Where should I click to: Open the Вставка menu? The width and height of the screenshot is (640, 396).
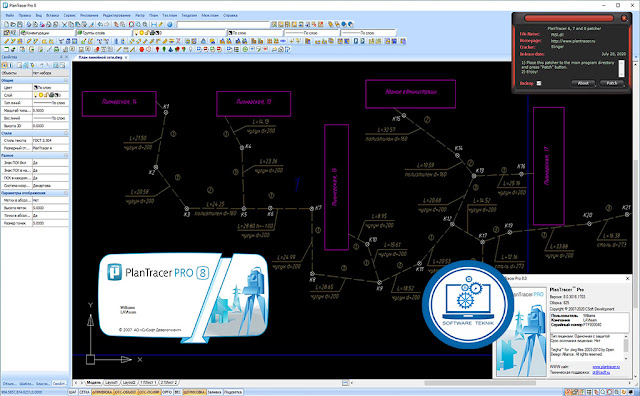[53, 15]
